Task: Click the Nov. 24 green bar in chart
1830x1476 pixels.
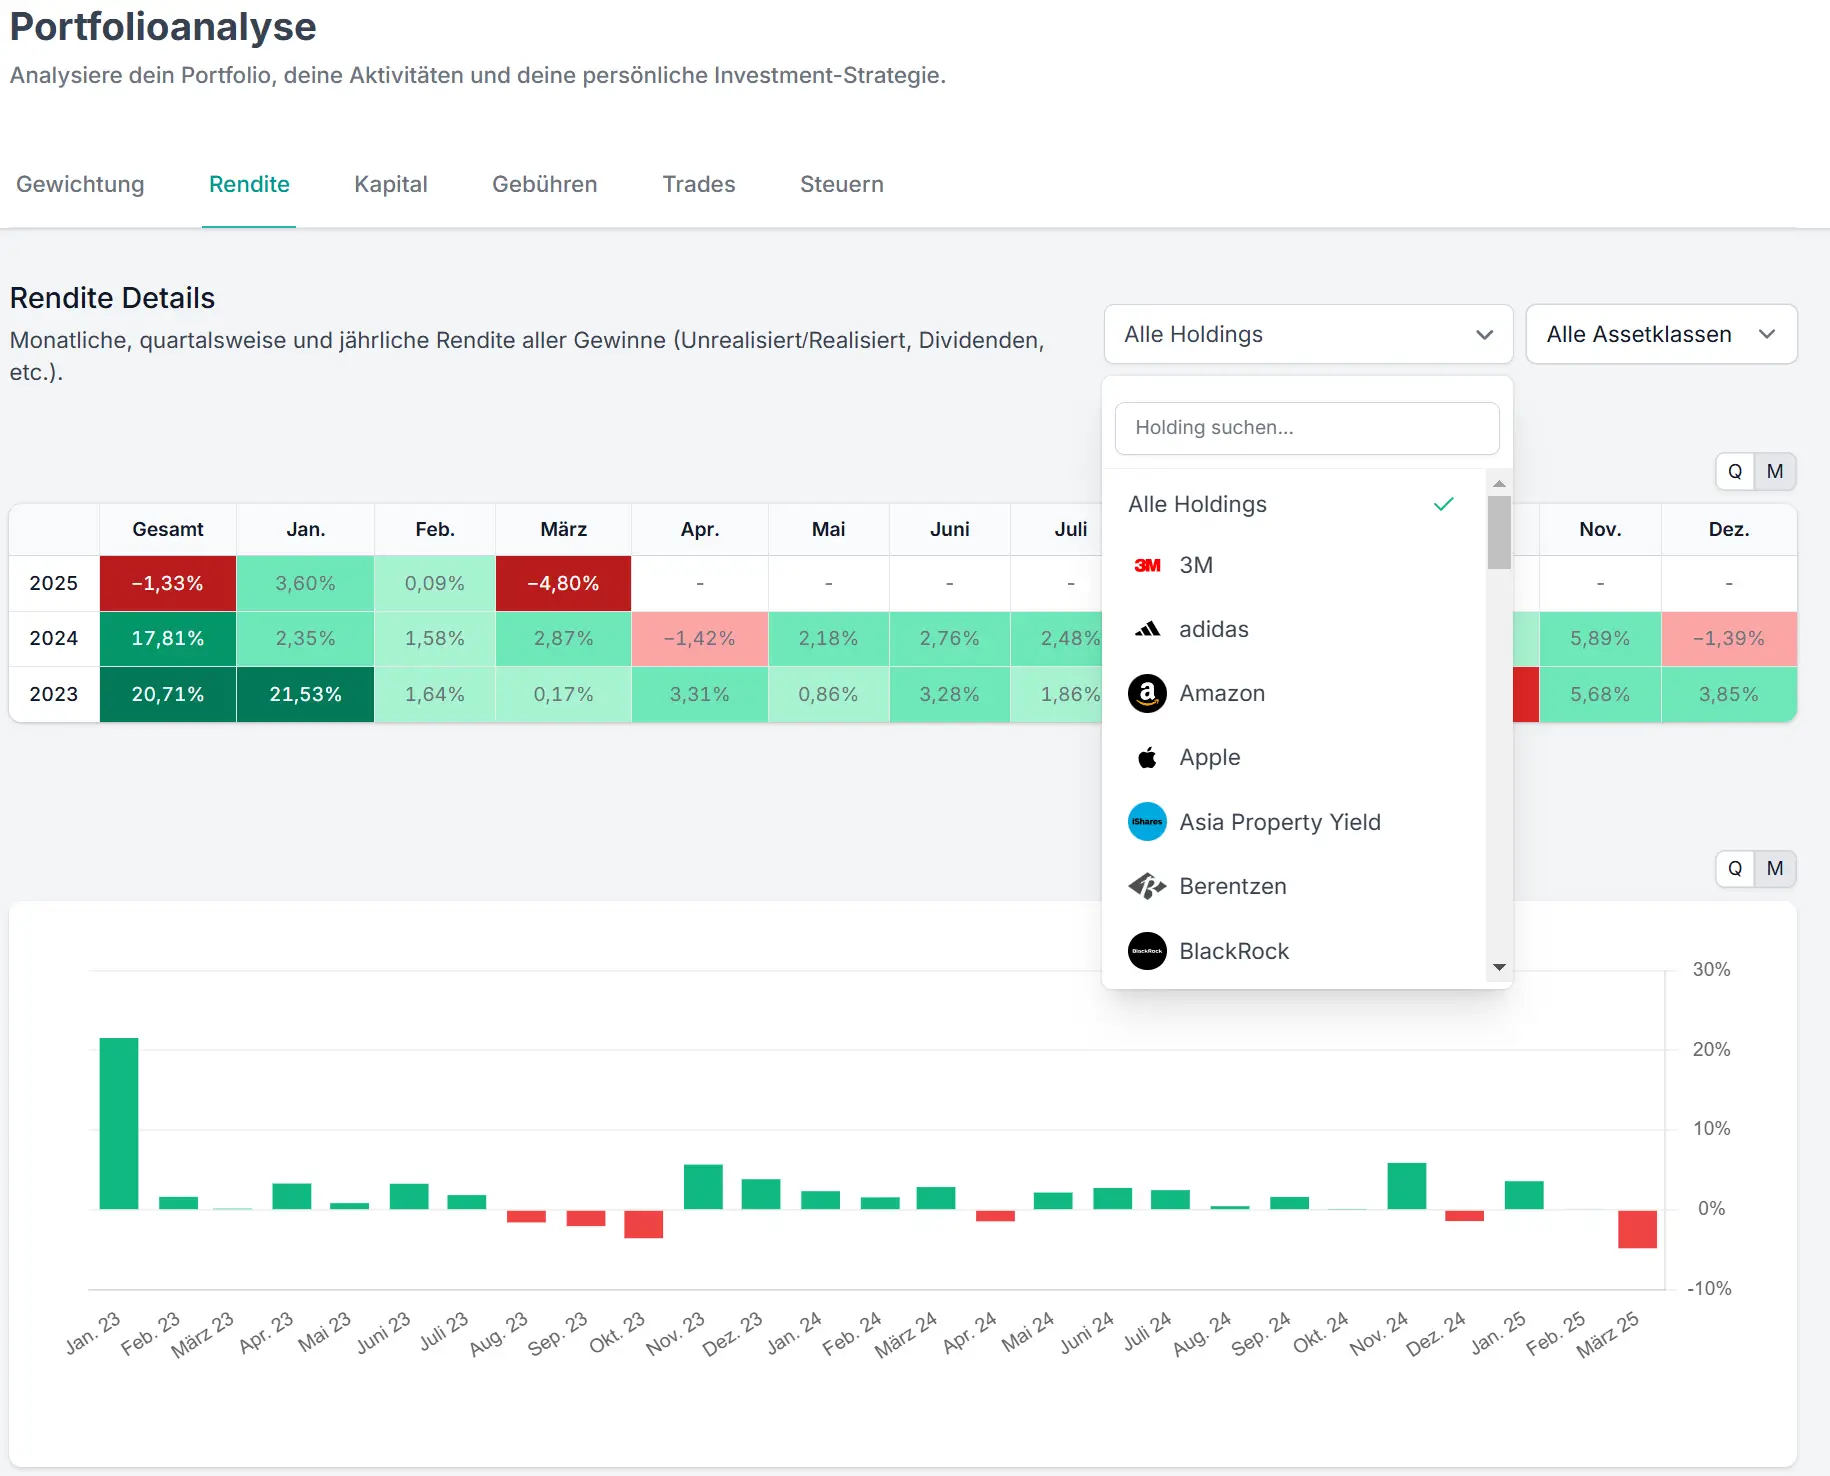Action: [1407, 1186]
